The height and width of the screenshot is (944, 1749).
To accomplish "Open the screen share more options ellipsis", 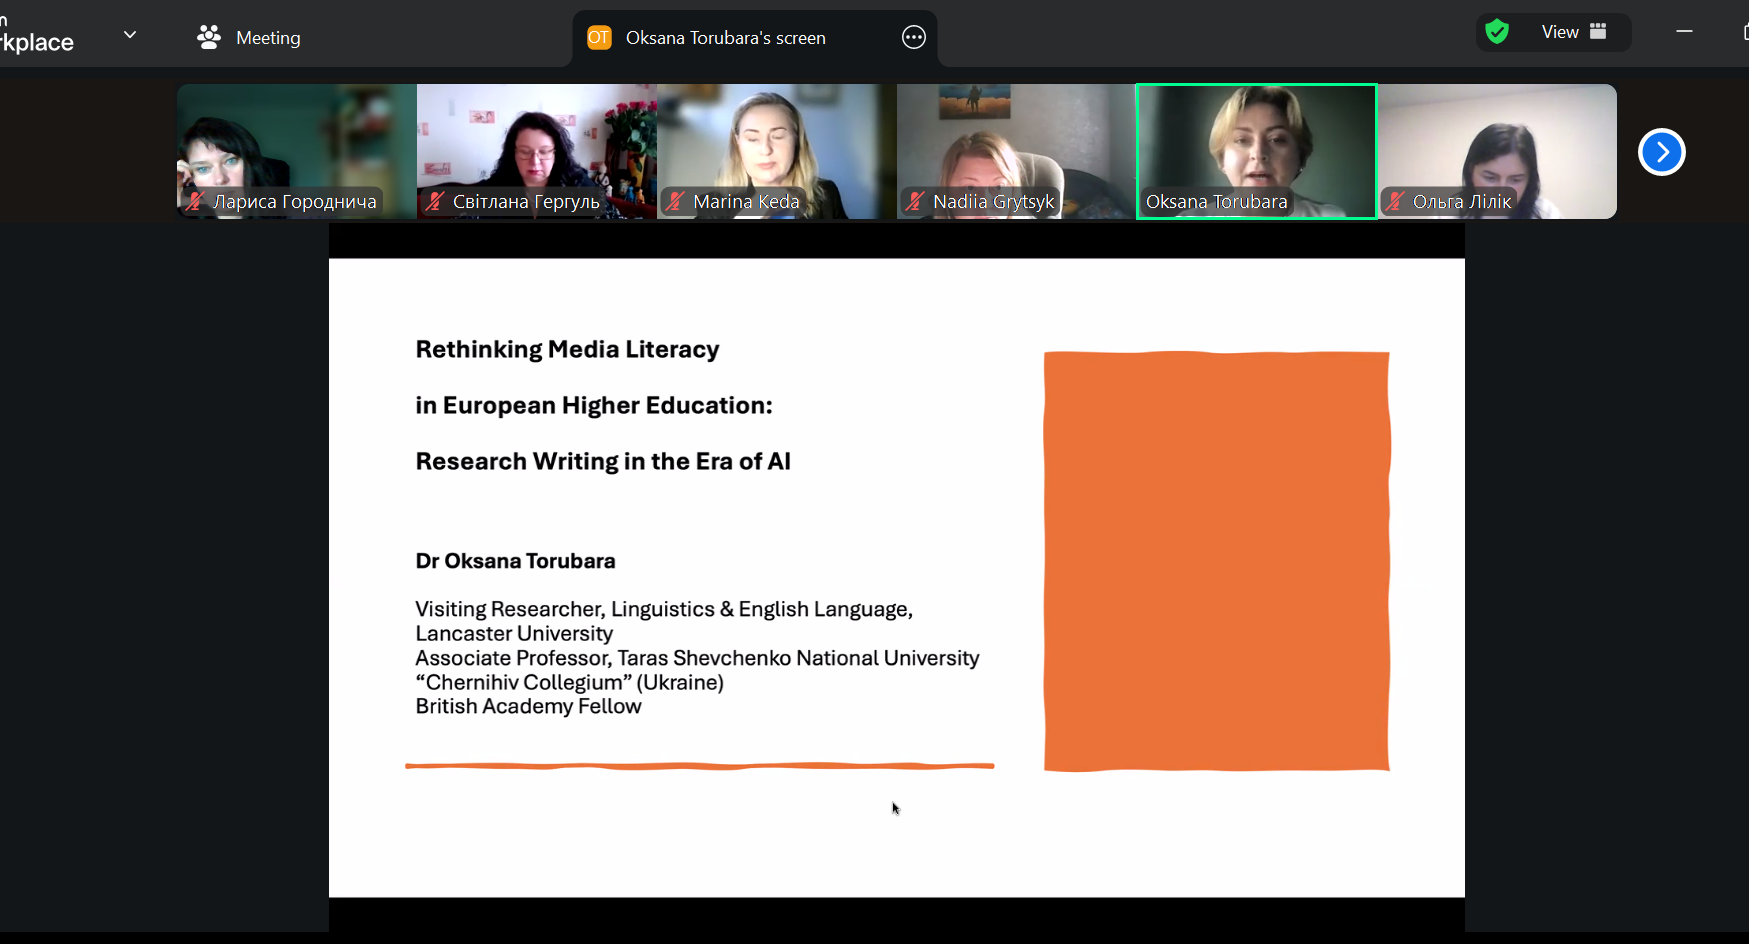I will (913, 38).
